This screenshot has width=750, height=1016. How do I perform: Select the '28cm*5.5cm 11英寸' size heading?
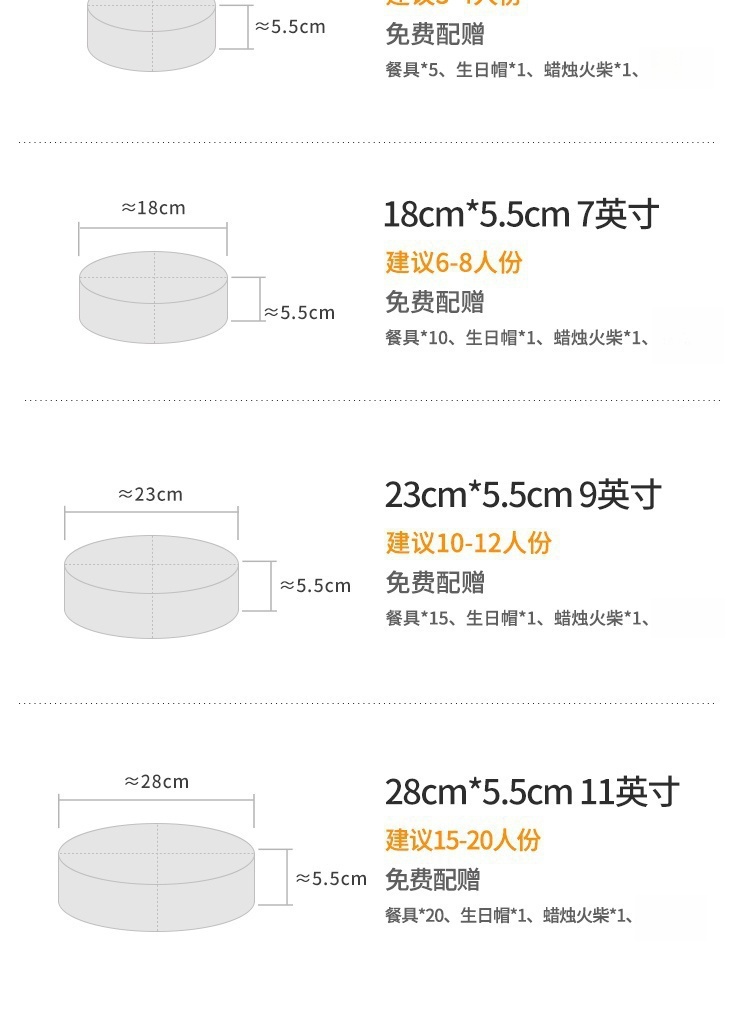coord(532,792)
